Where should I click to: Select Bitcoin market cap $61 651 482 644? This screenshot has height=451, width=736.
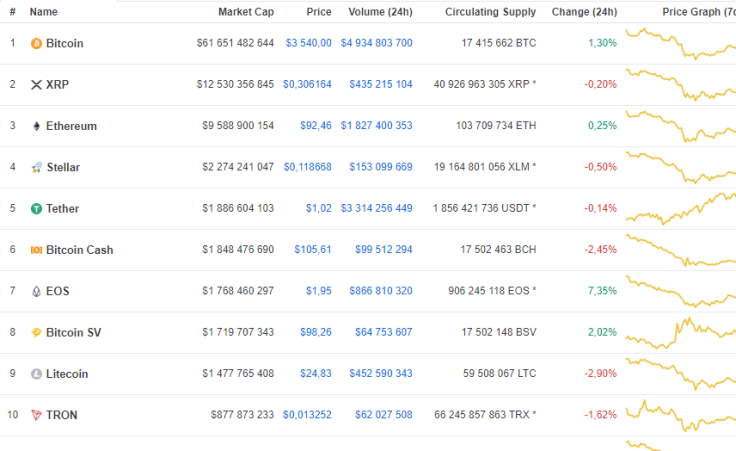coord(235,43)
